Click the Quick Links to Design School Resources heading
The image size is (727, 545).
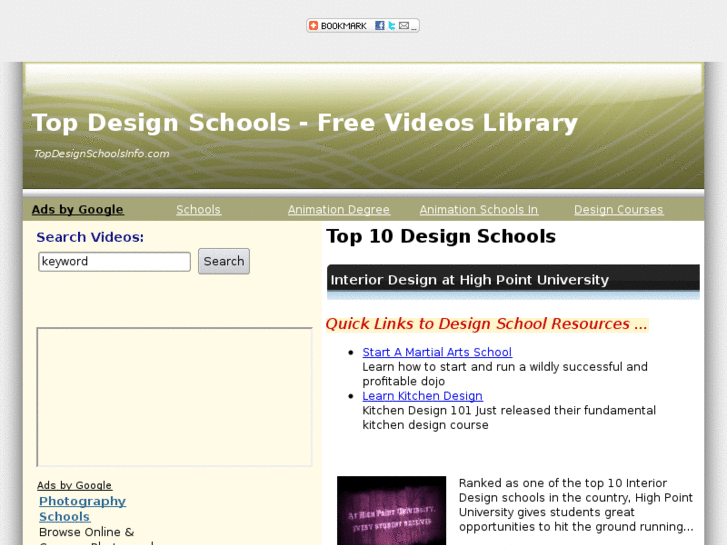(x=487, y=323)
